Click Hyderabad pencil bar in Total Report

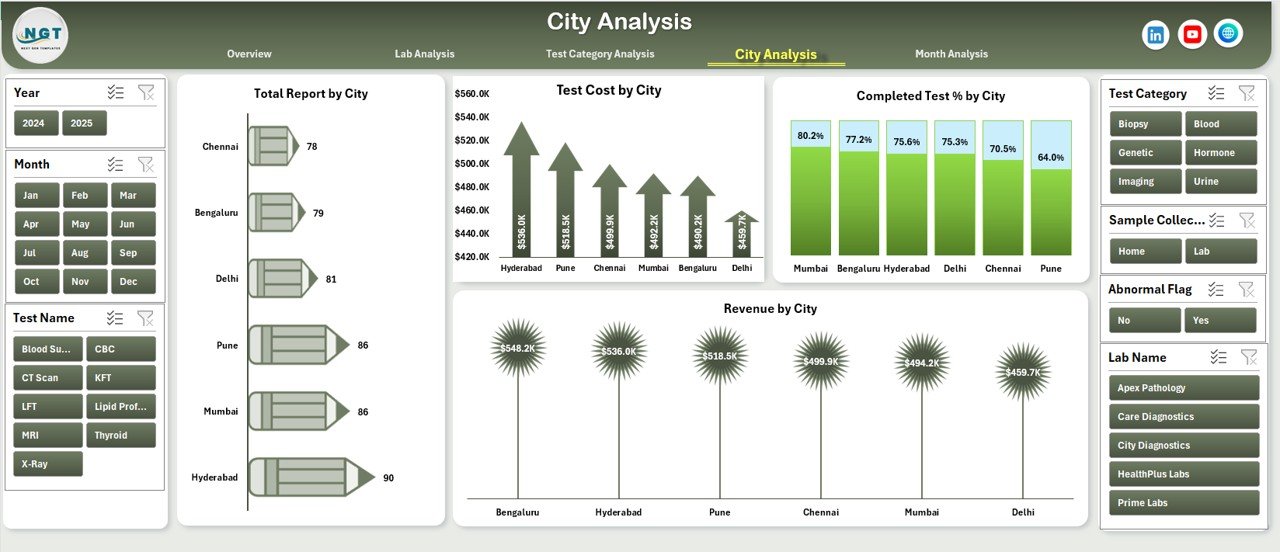pos(310,477)
